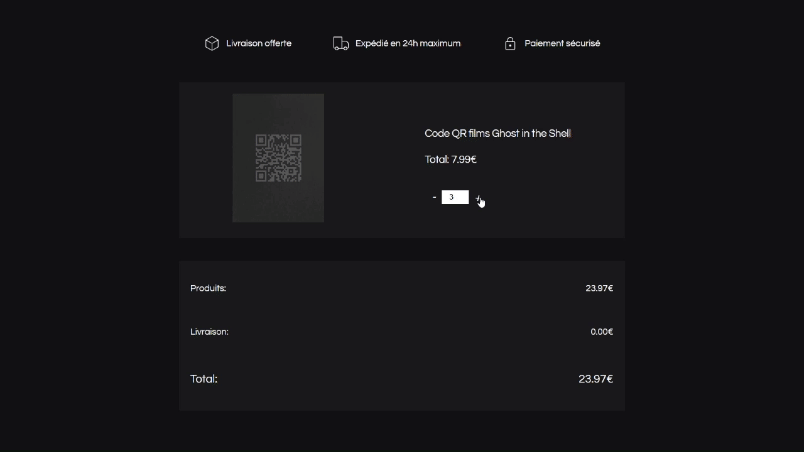Click the product price Total: 7.99€

pyautogui.click(x=450, y=159)
